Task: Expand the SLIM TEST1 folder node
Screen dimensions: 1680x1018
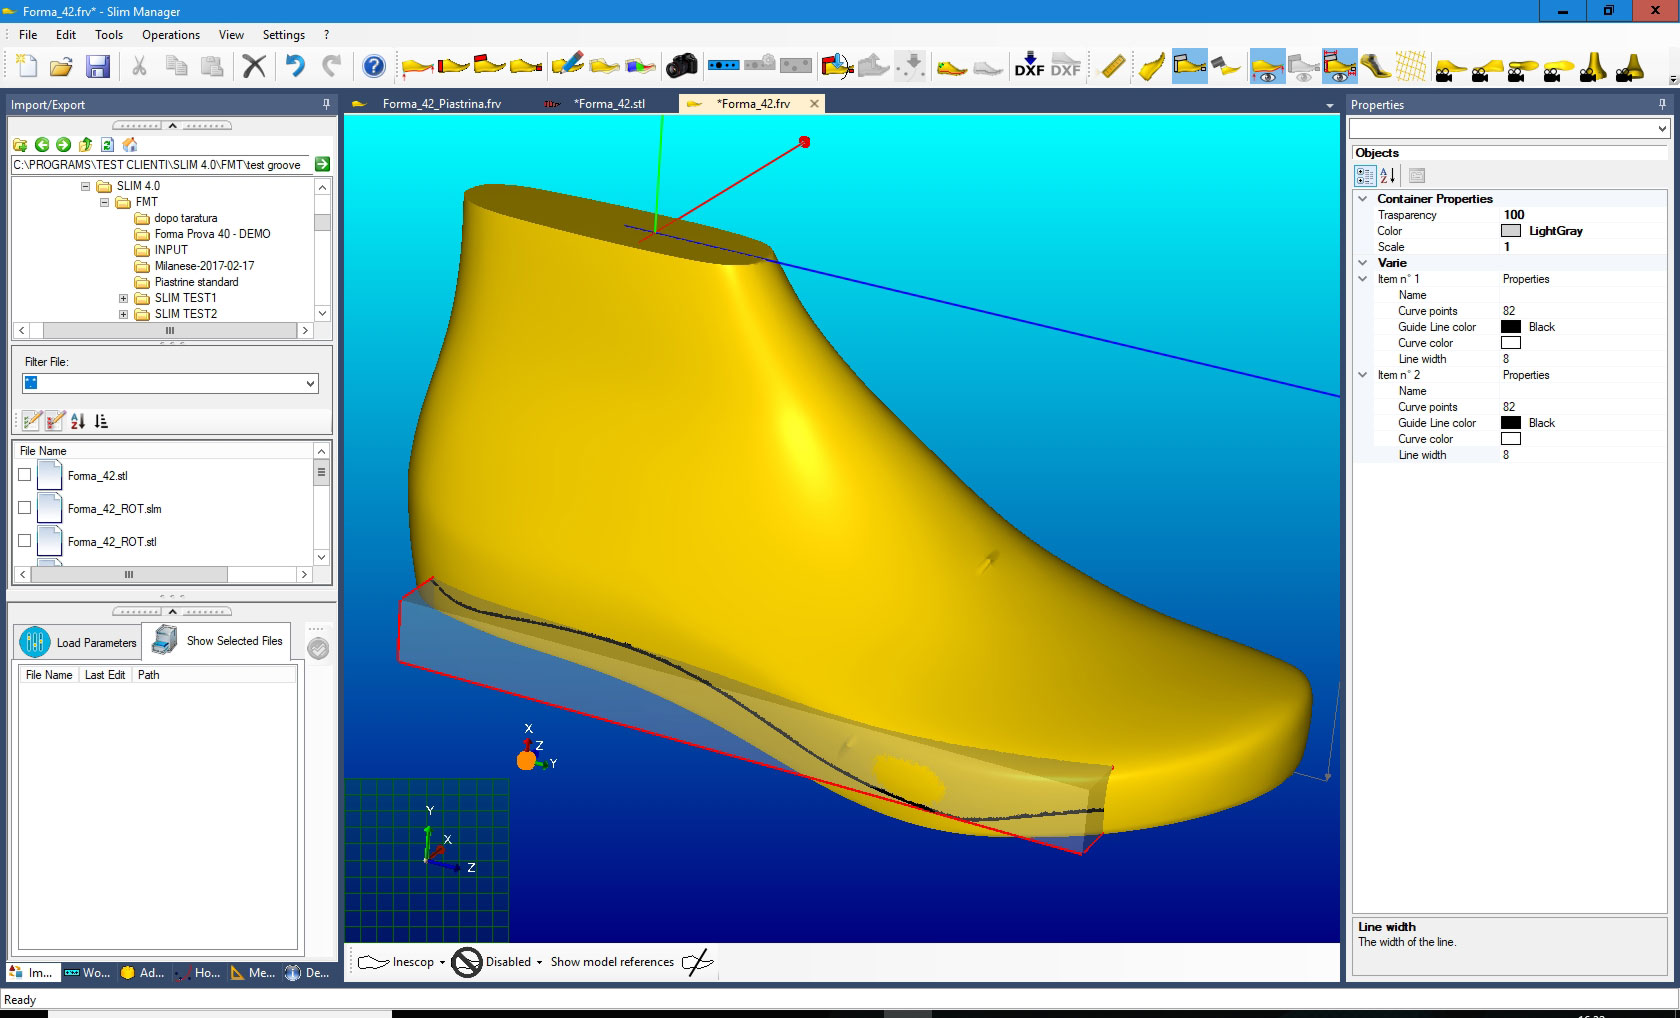Action: (124, 298)
